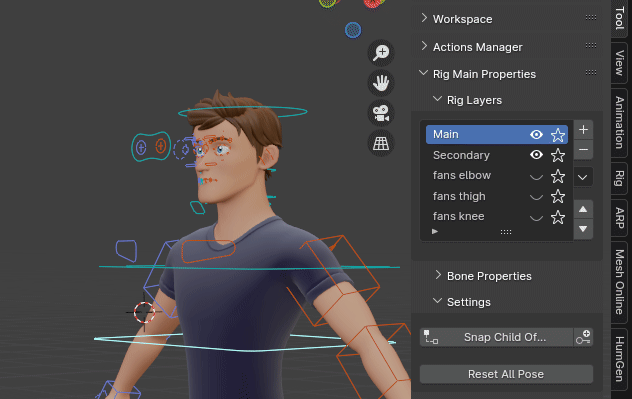Remove rig layer with minus button
The image size is (632, 399).
583,150
